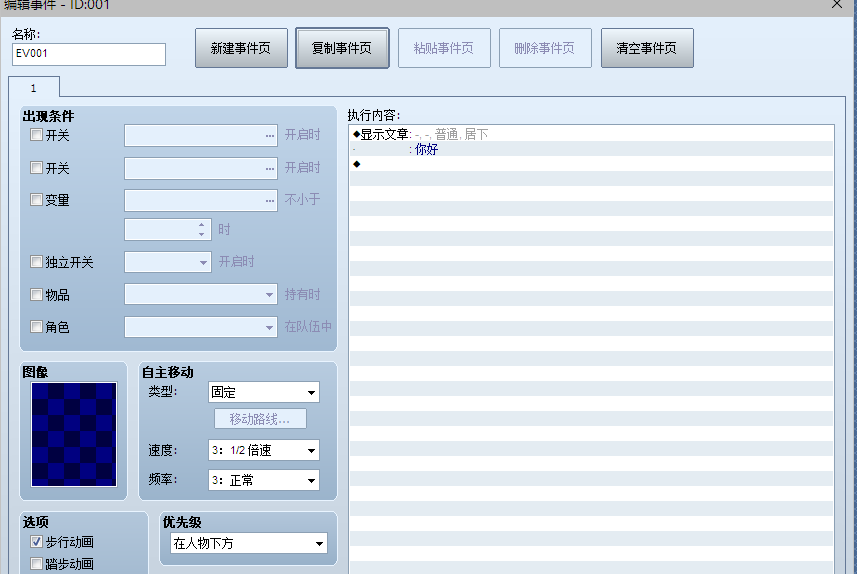Click the 清空事件页 button
857x574 pixels.
(x=647, y=48)
